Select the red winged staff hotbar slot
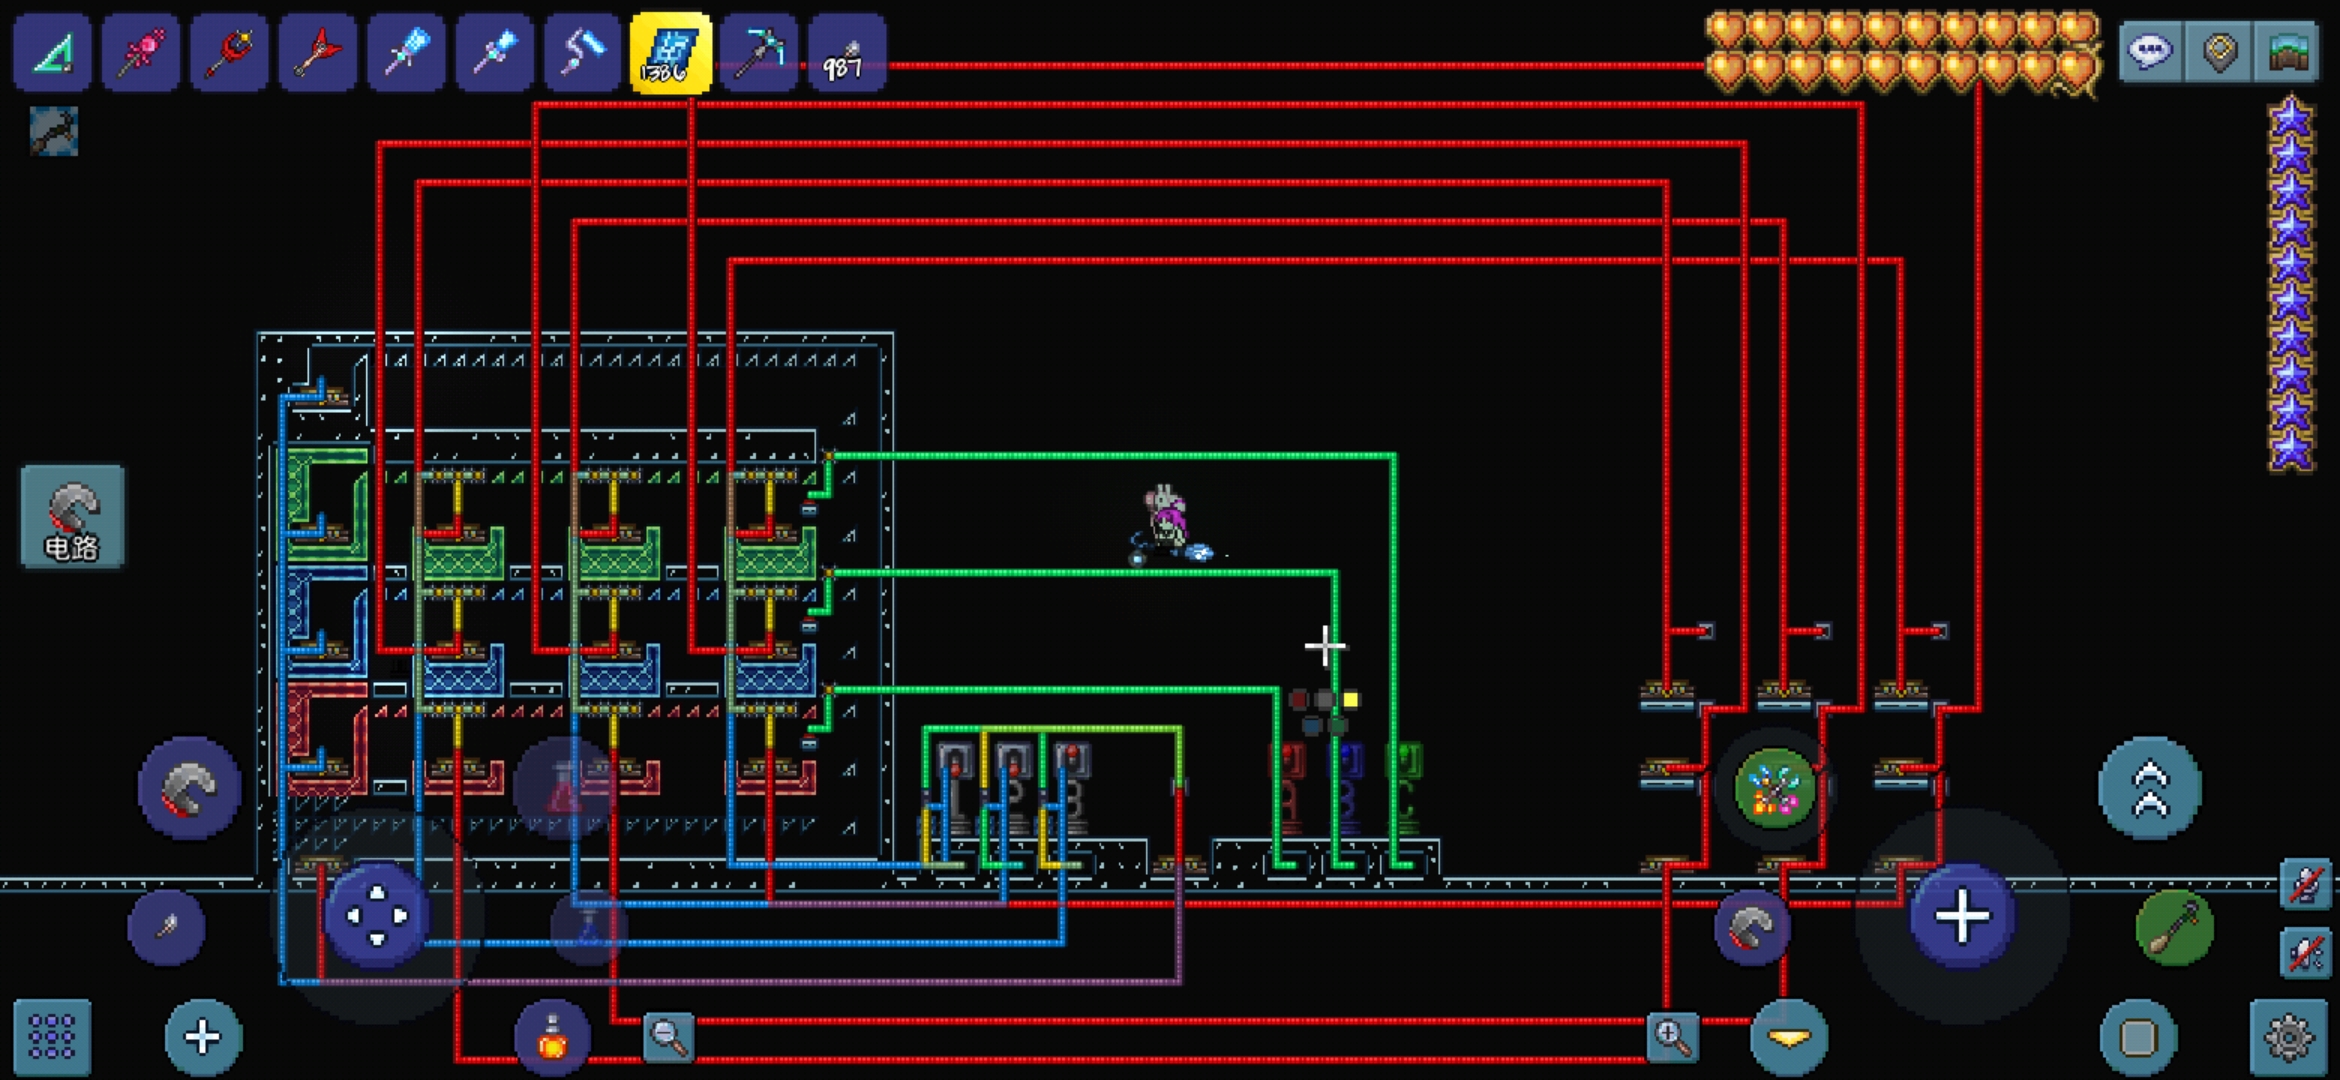2340x1080 pixels. pyautogui.click(x=318, y=52)
